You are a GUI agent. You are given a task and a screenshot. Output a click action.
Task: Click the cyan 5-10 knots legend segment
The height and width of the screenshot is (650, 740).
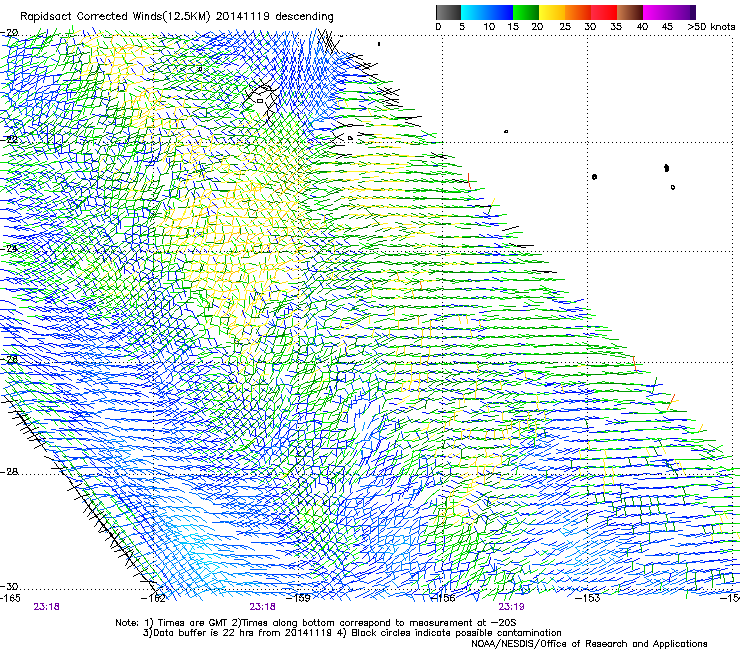point(474,12)
